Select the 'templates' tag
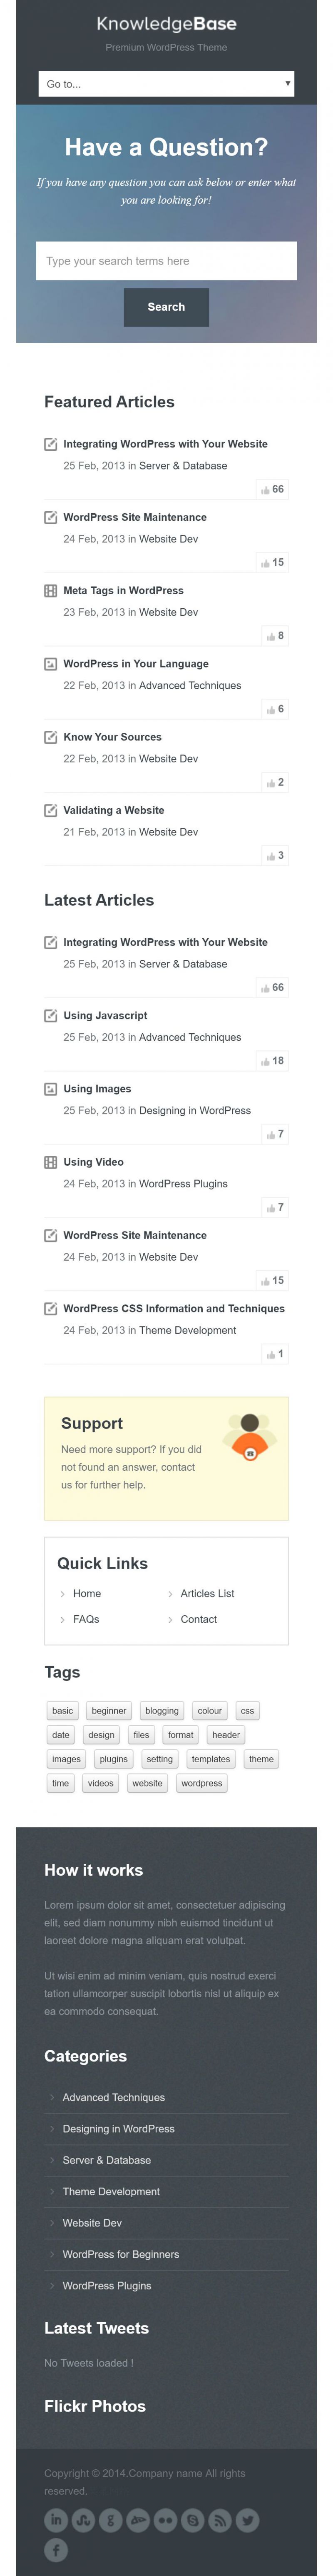 [x=211, y=1758]
